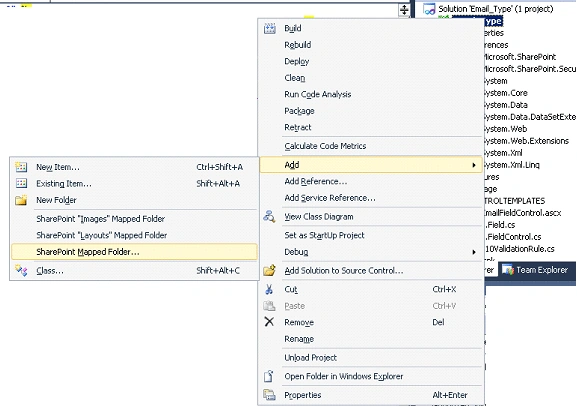Click the split-pane handle above context menu
The image size is (577, 406).
[404, 10]
